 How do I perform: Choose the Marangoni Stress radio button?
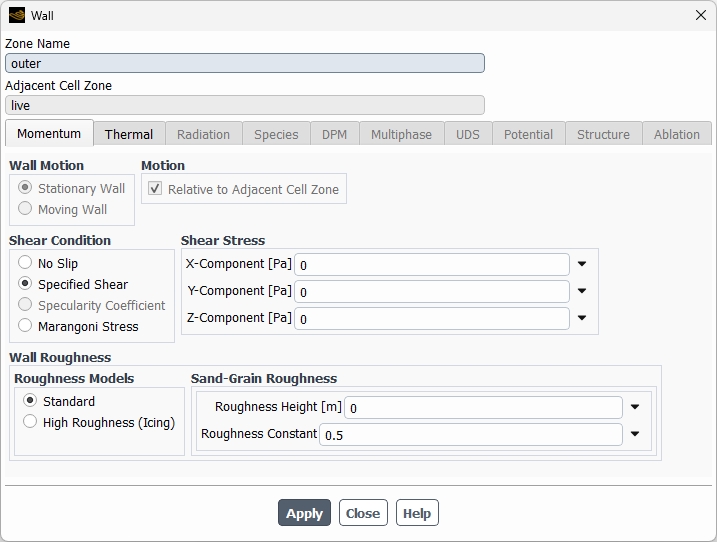tap(25, 326)
